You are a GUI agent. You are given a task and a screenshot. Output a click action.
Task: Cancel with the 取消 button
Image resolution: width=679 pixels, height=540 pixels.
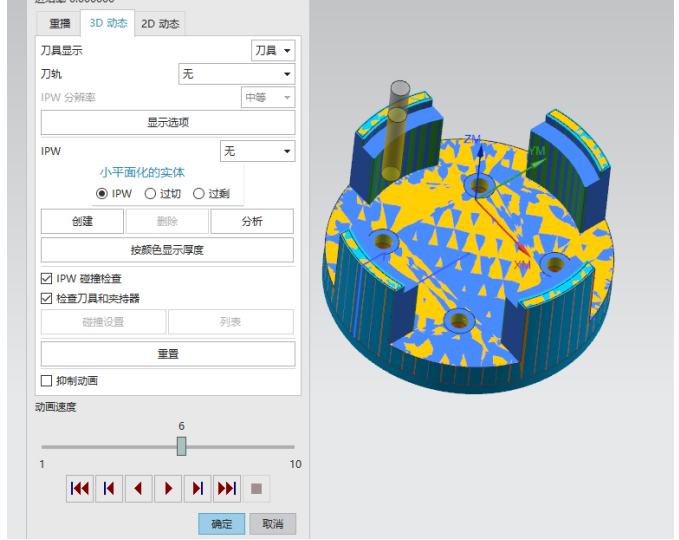click(273, 524)
